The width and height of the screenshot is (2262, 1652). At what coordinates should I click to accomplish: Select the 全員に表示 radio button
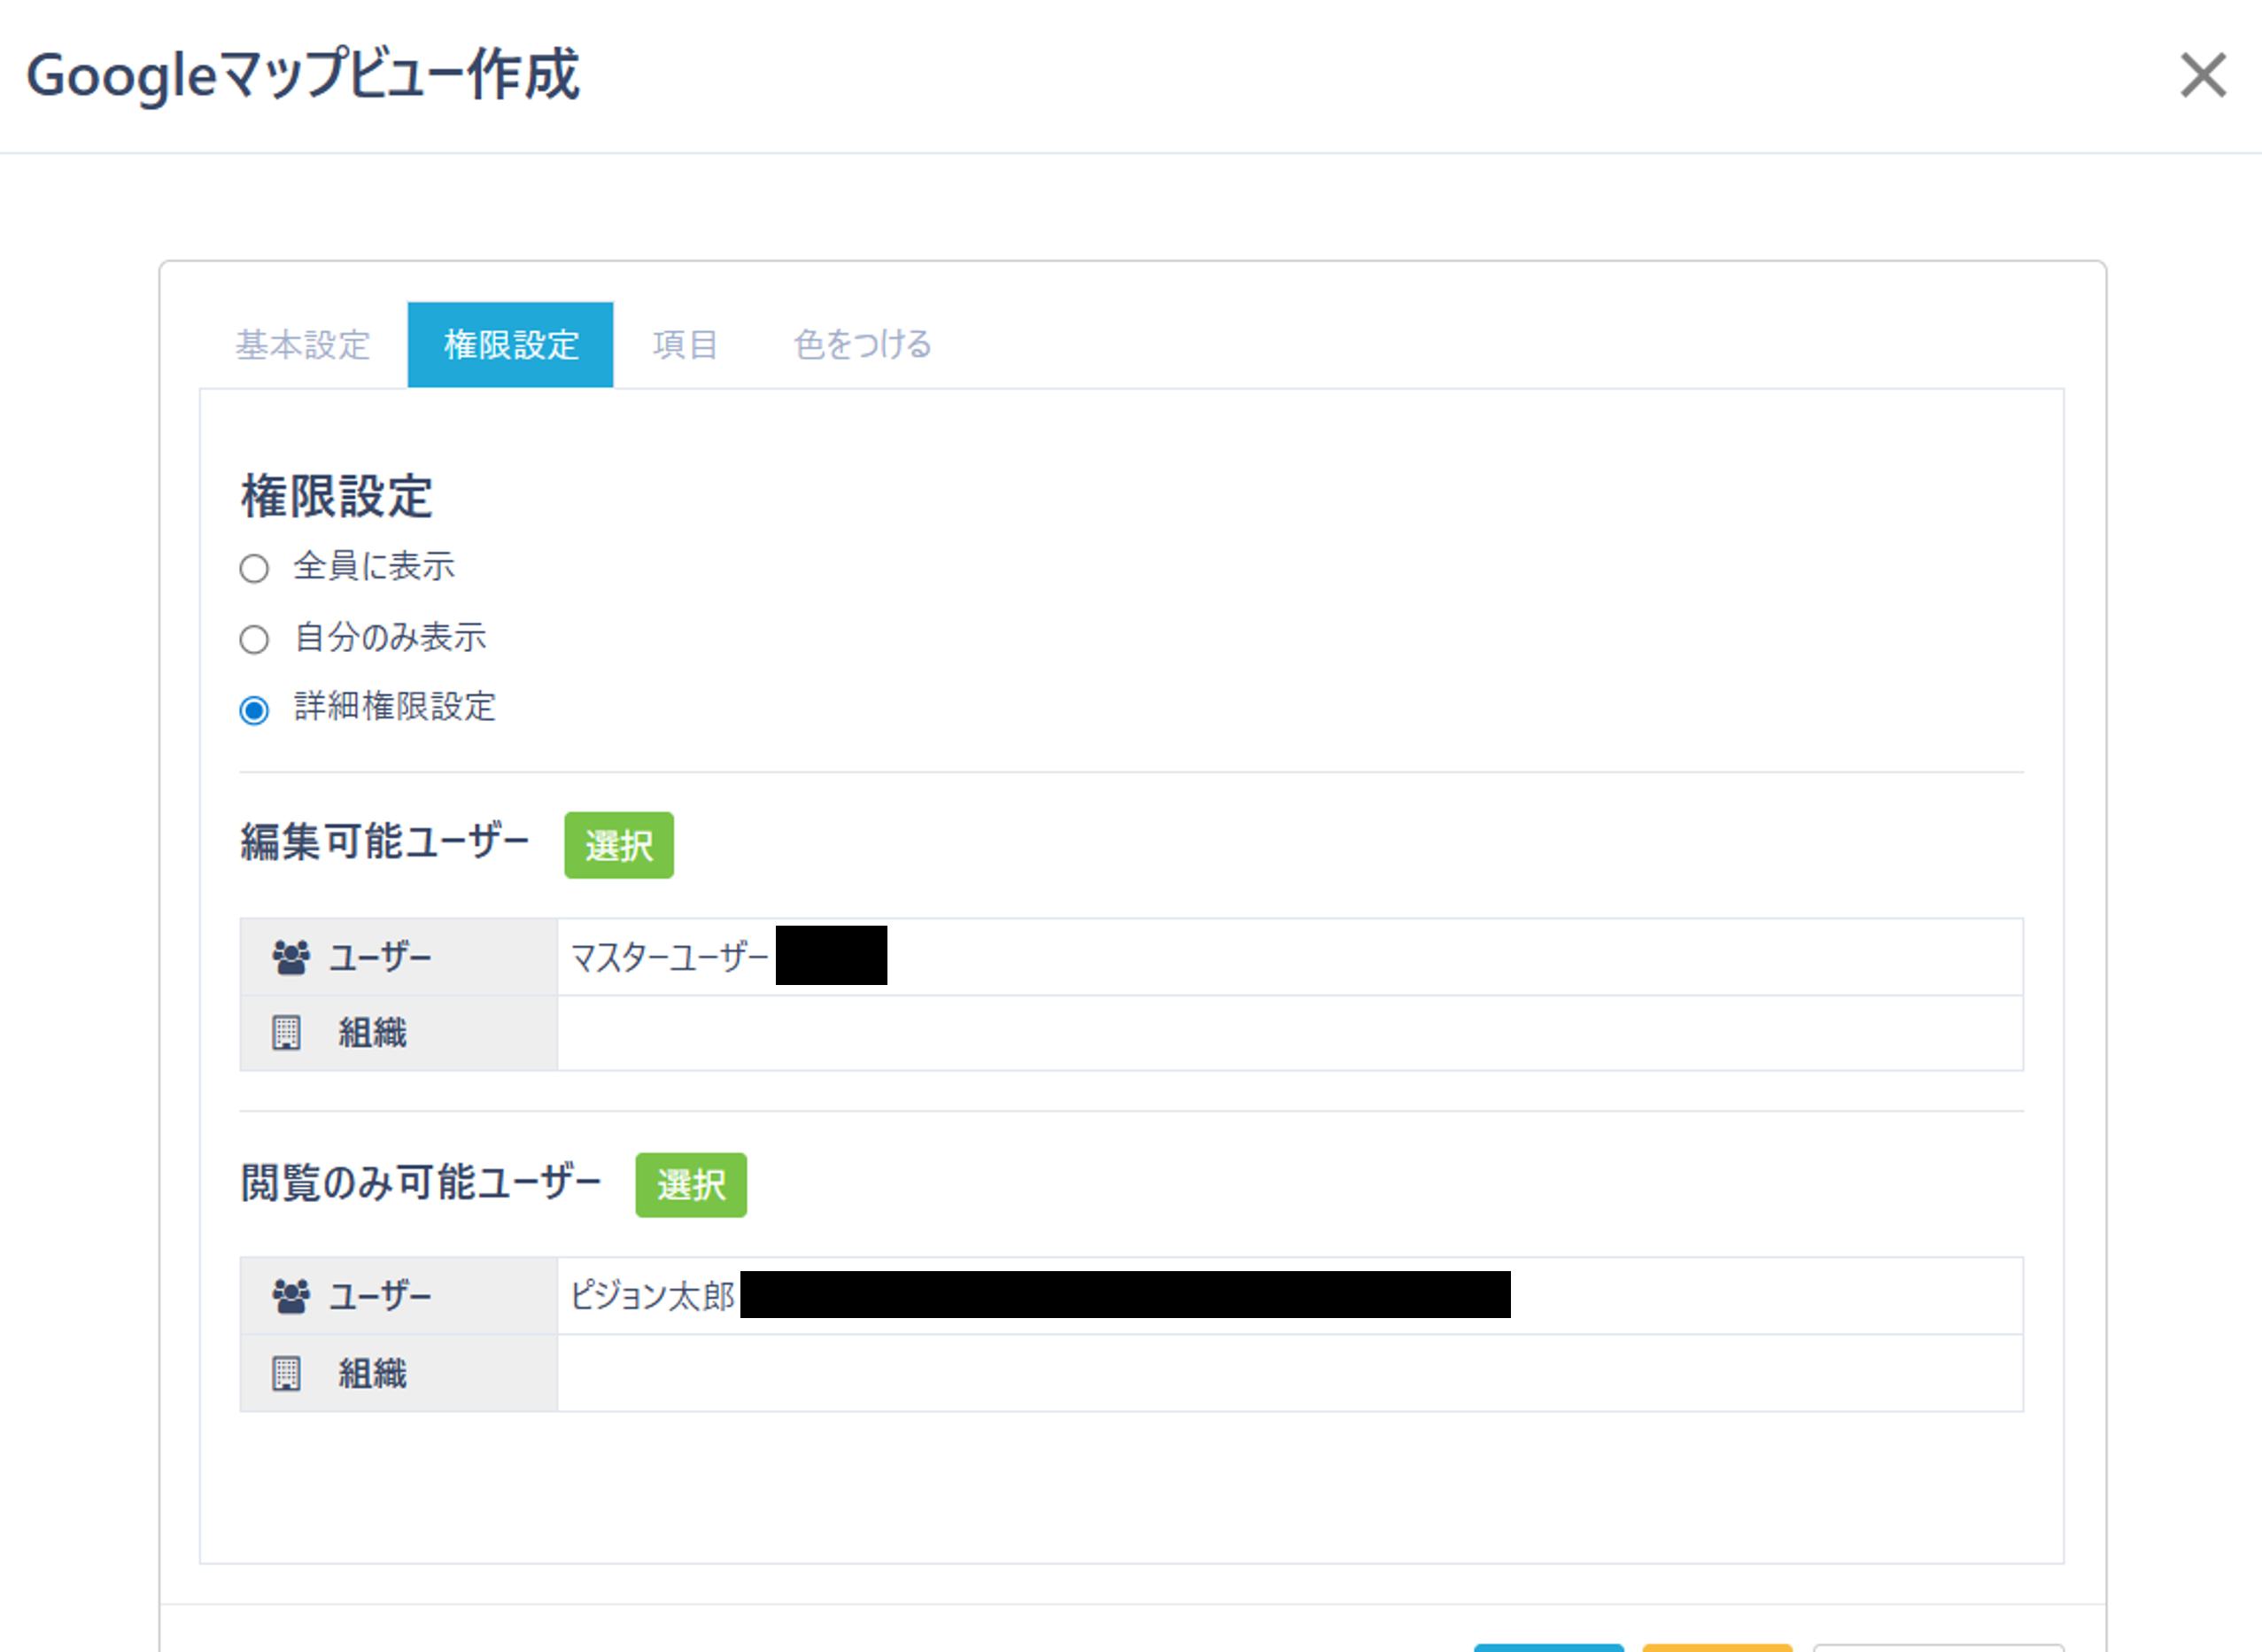pos(254,567)
